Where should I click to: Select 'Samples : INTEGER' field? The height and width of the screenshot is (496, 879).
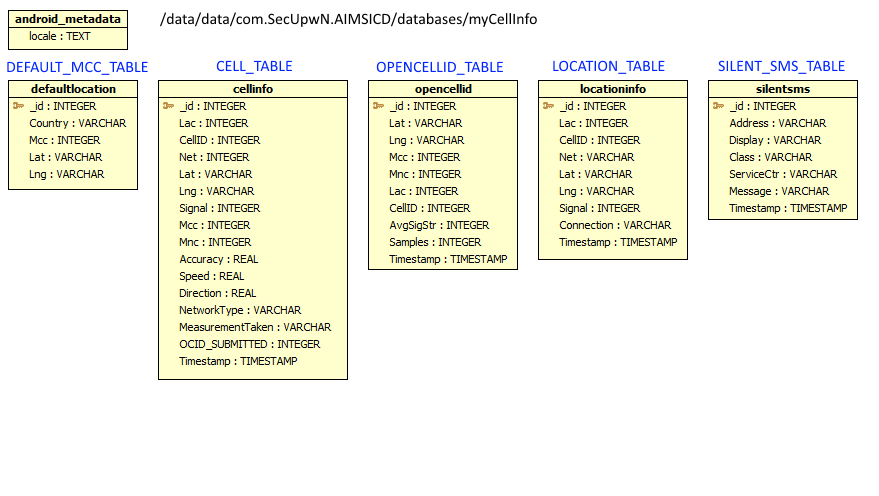pyautogui.click(x=435, y=242)
